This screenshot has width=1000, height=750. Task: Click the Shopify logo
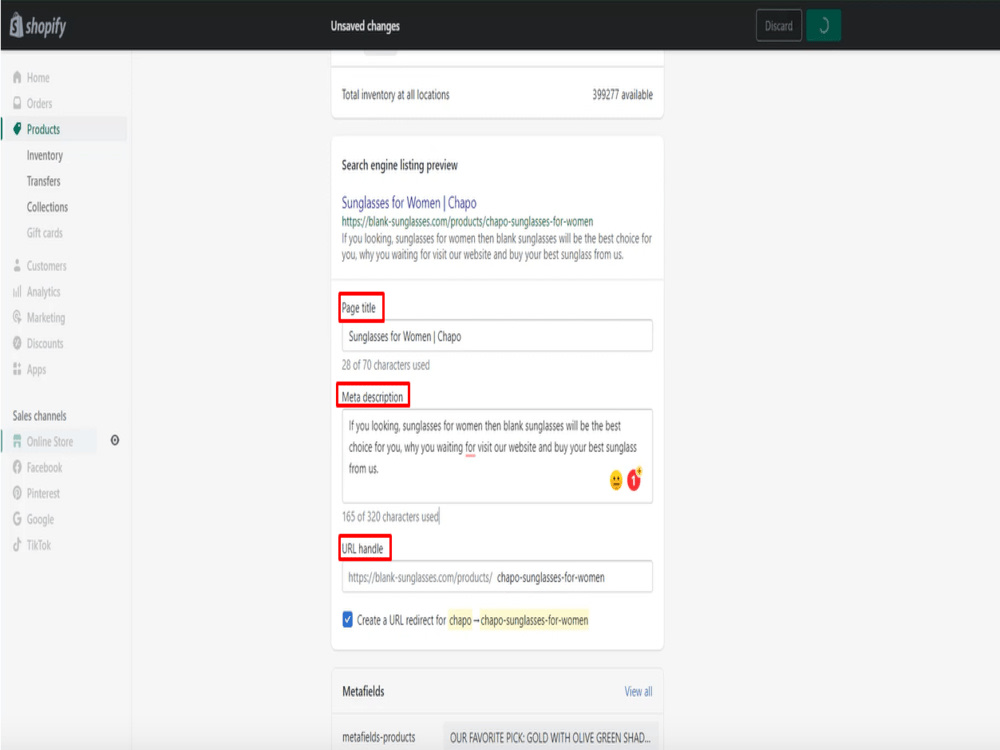tap(38, 26)
